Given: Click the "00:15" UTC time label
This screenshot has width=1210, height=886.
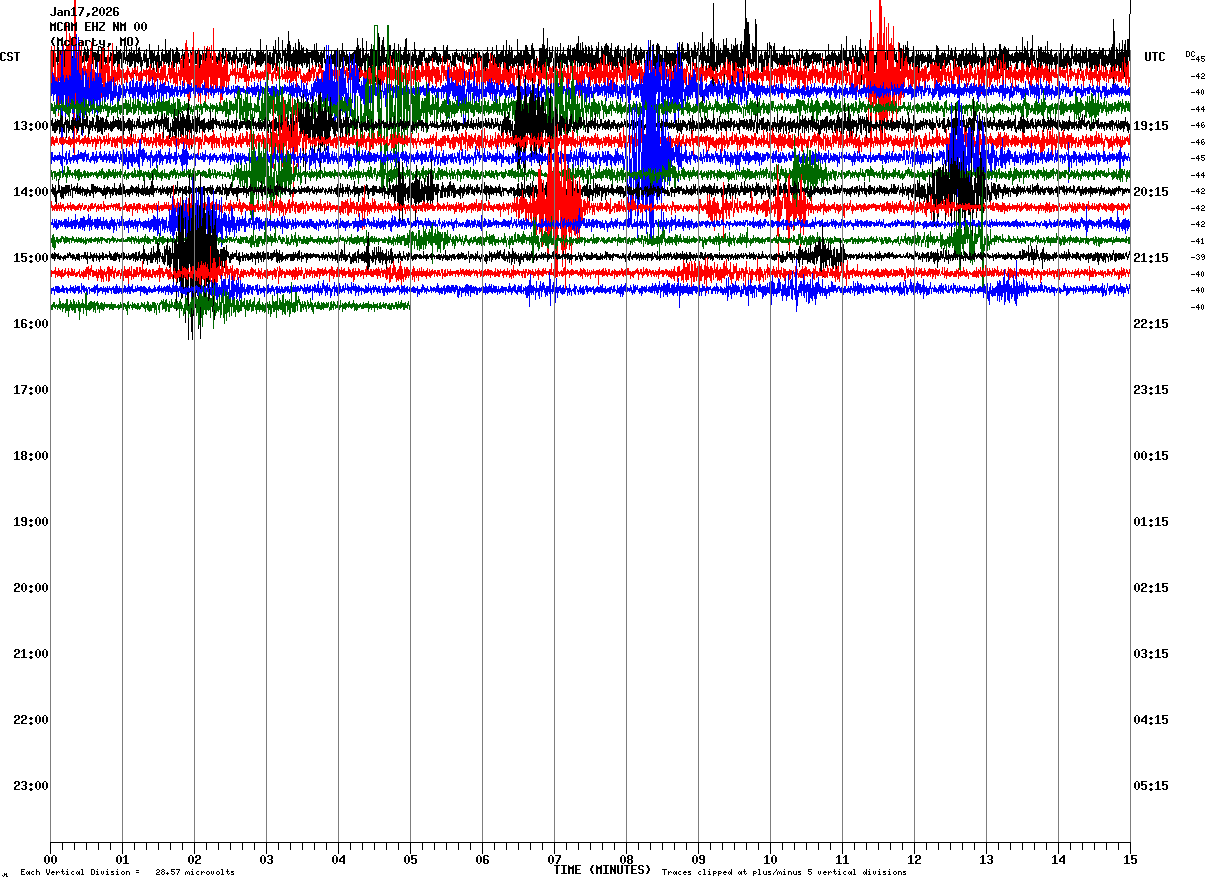Looking at the screenshot, I should point(1151,456).
